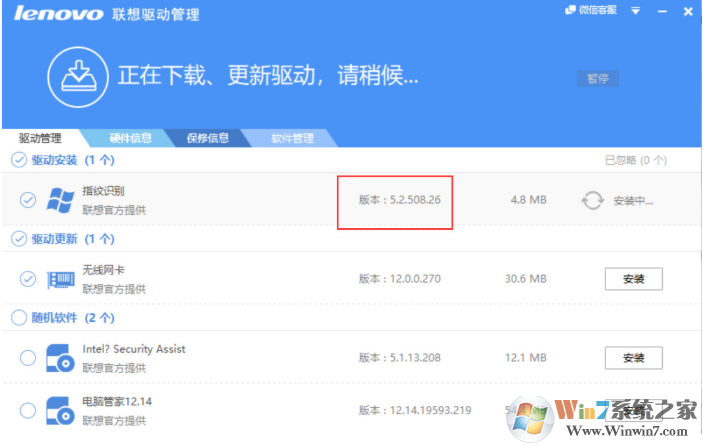Switch to the 软件管理 tab
Image resolution: width=704 pixels, height=445 pixels.
tap(292, 138)
